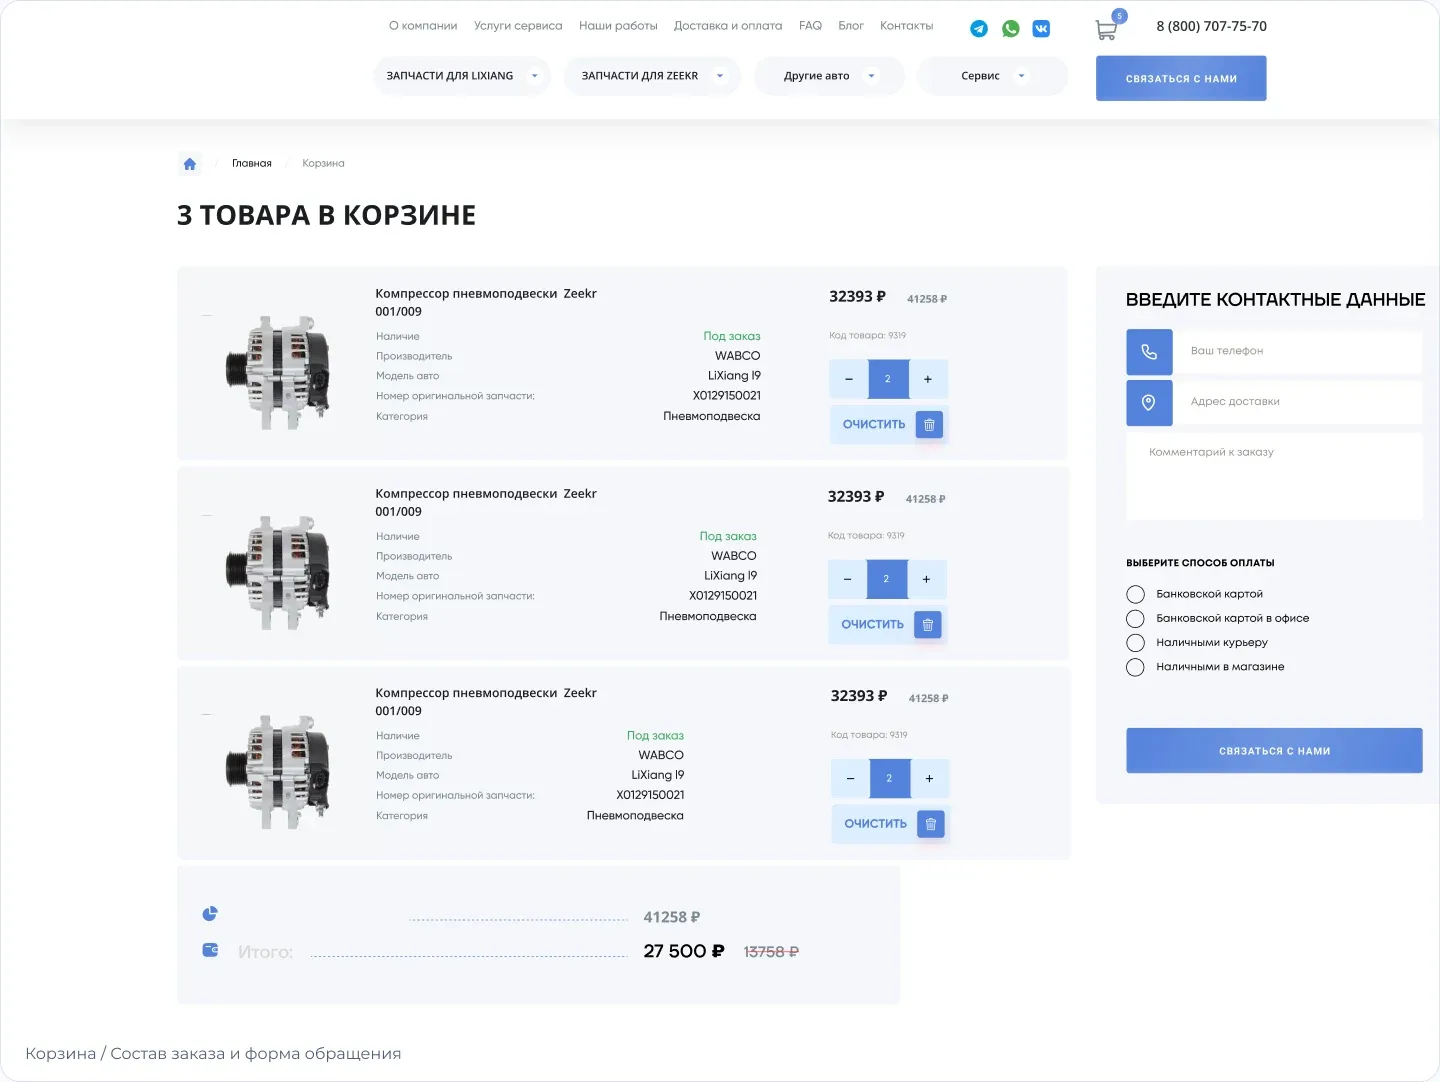Open the Telegram social icon
1440x1082 pixels.
point(979,29)
